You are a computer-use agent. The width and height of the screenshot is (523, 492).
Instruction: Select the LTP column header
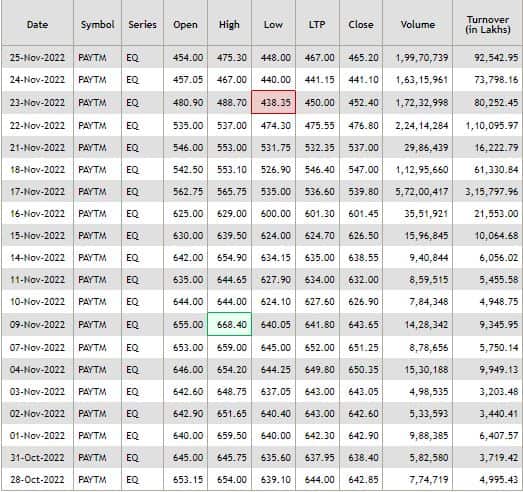pos(317,24)
